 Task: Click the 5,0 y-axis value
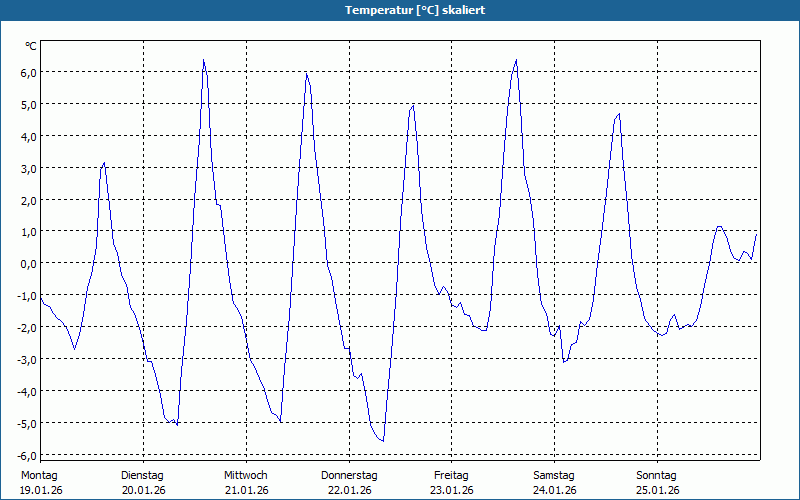29,105
